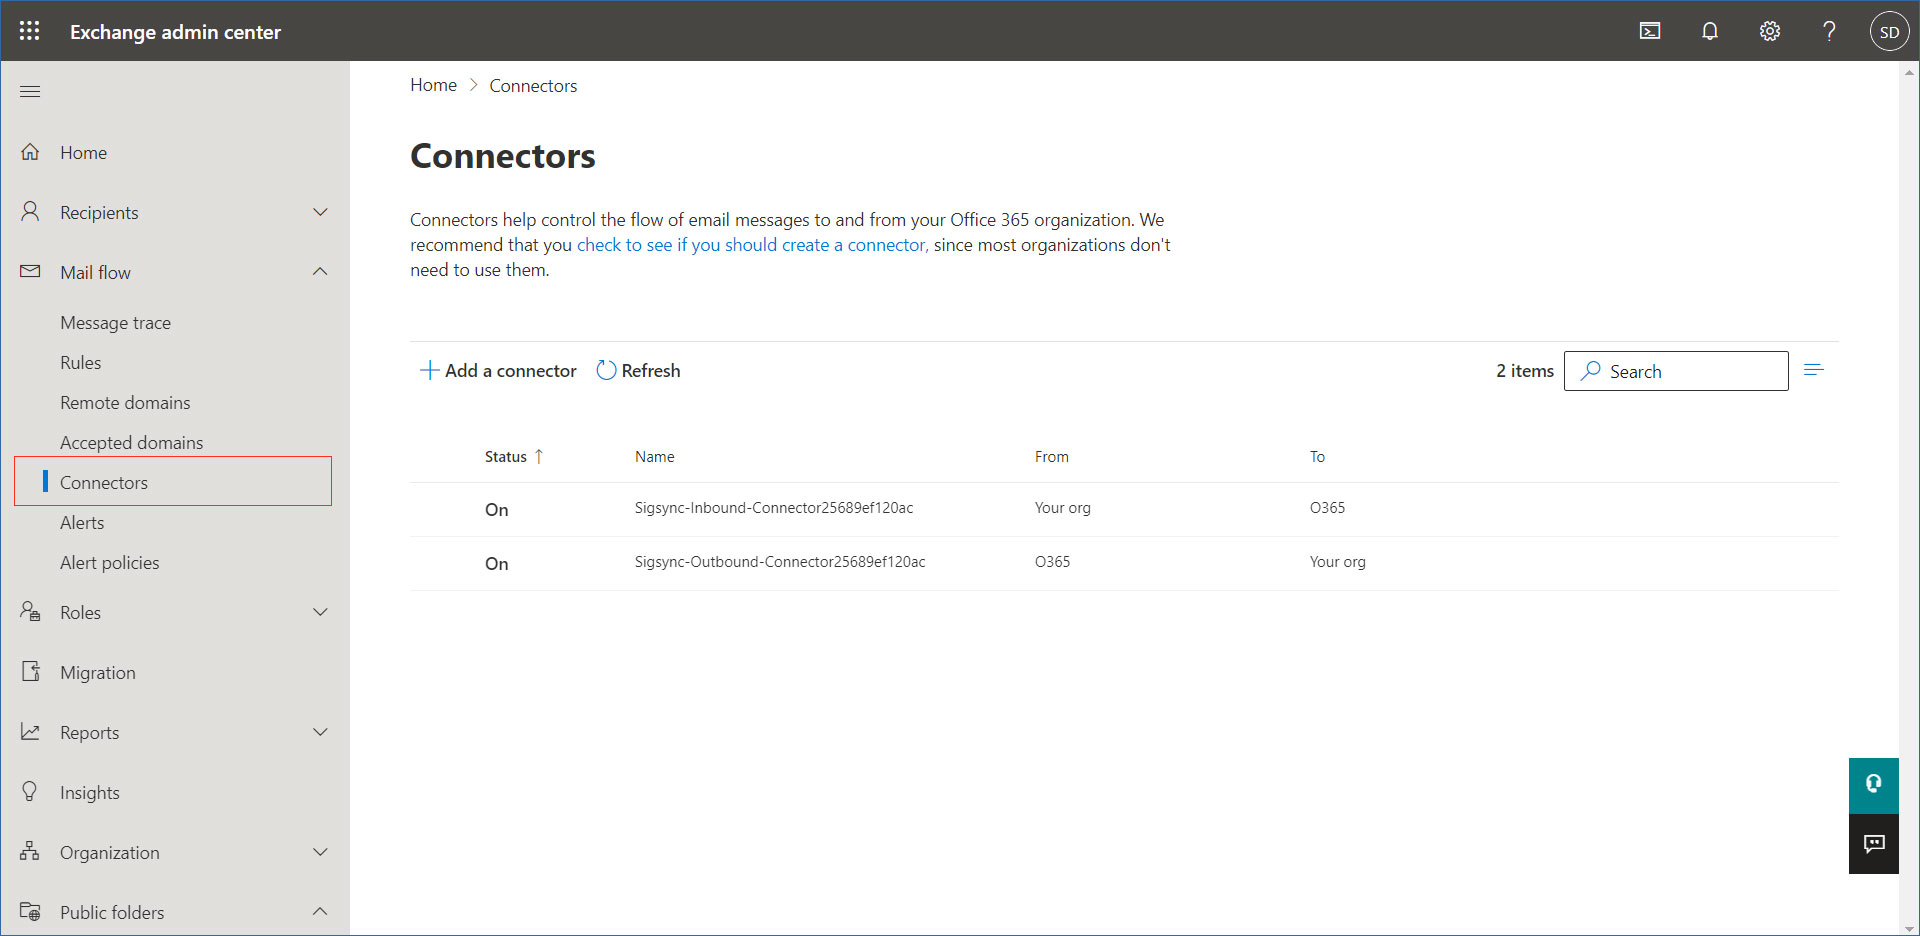Open the app launcher waffle icon
The height and width of the screenshot is (936, 1920).
point(30,31)
